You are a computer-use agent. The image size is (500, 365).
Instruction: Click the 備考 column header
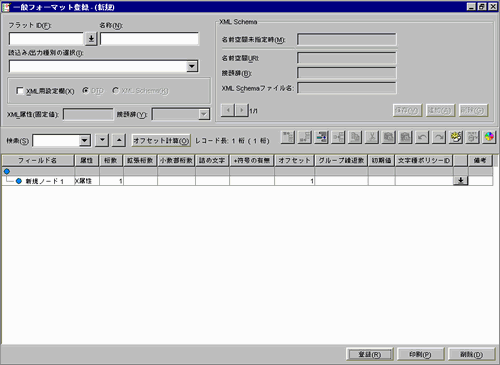point(480,160)
